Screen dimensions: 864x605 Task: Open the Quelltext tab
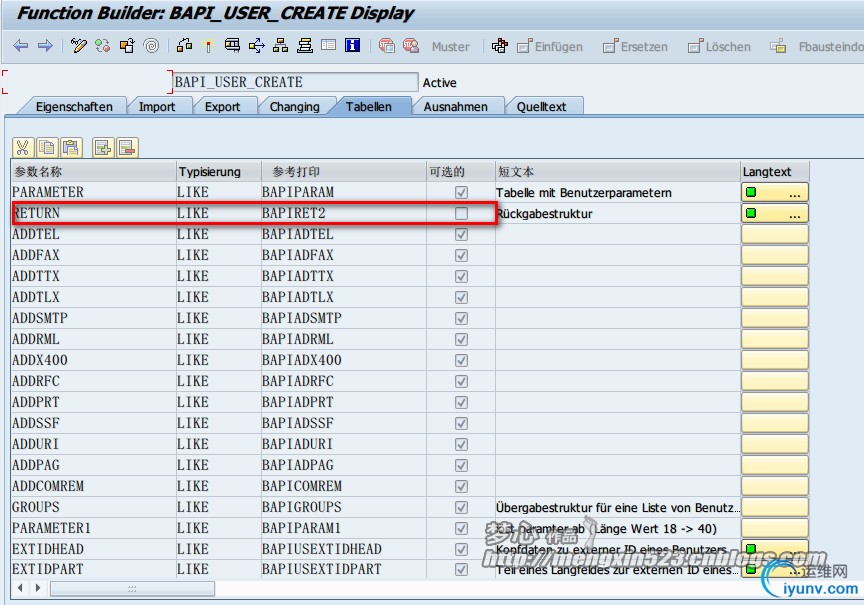(541, 107)
